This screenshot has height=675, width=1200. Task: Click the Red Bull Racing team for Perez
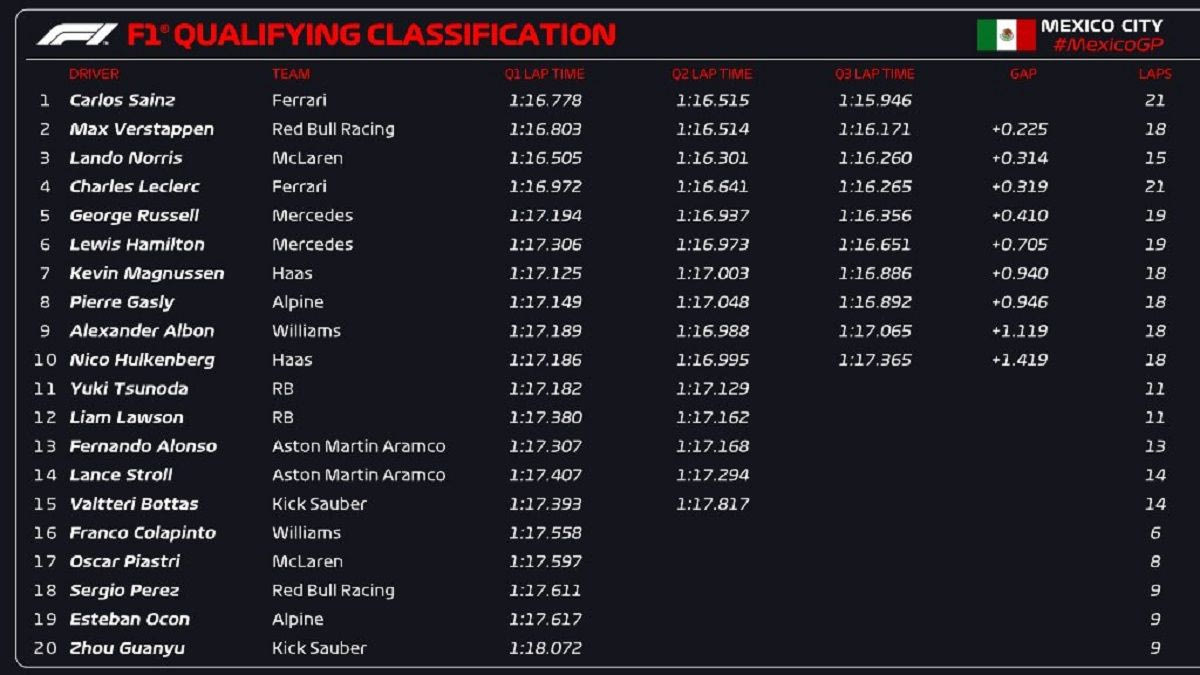point(333,591)
